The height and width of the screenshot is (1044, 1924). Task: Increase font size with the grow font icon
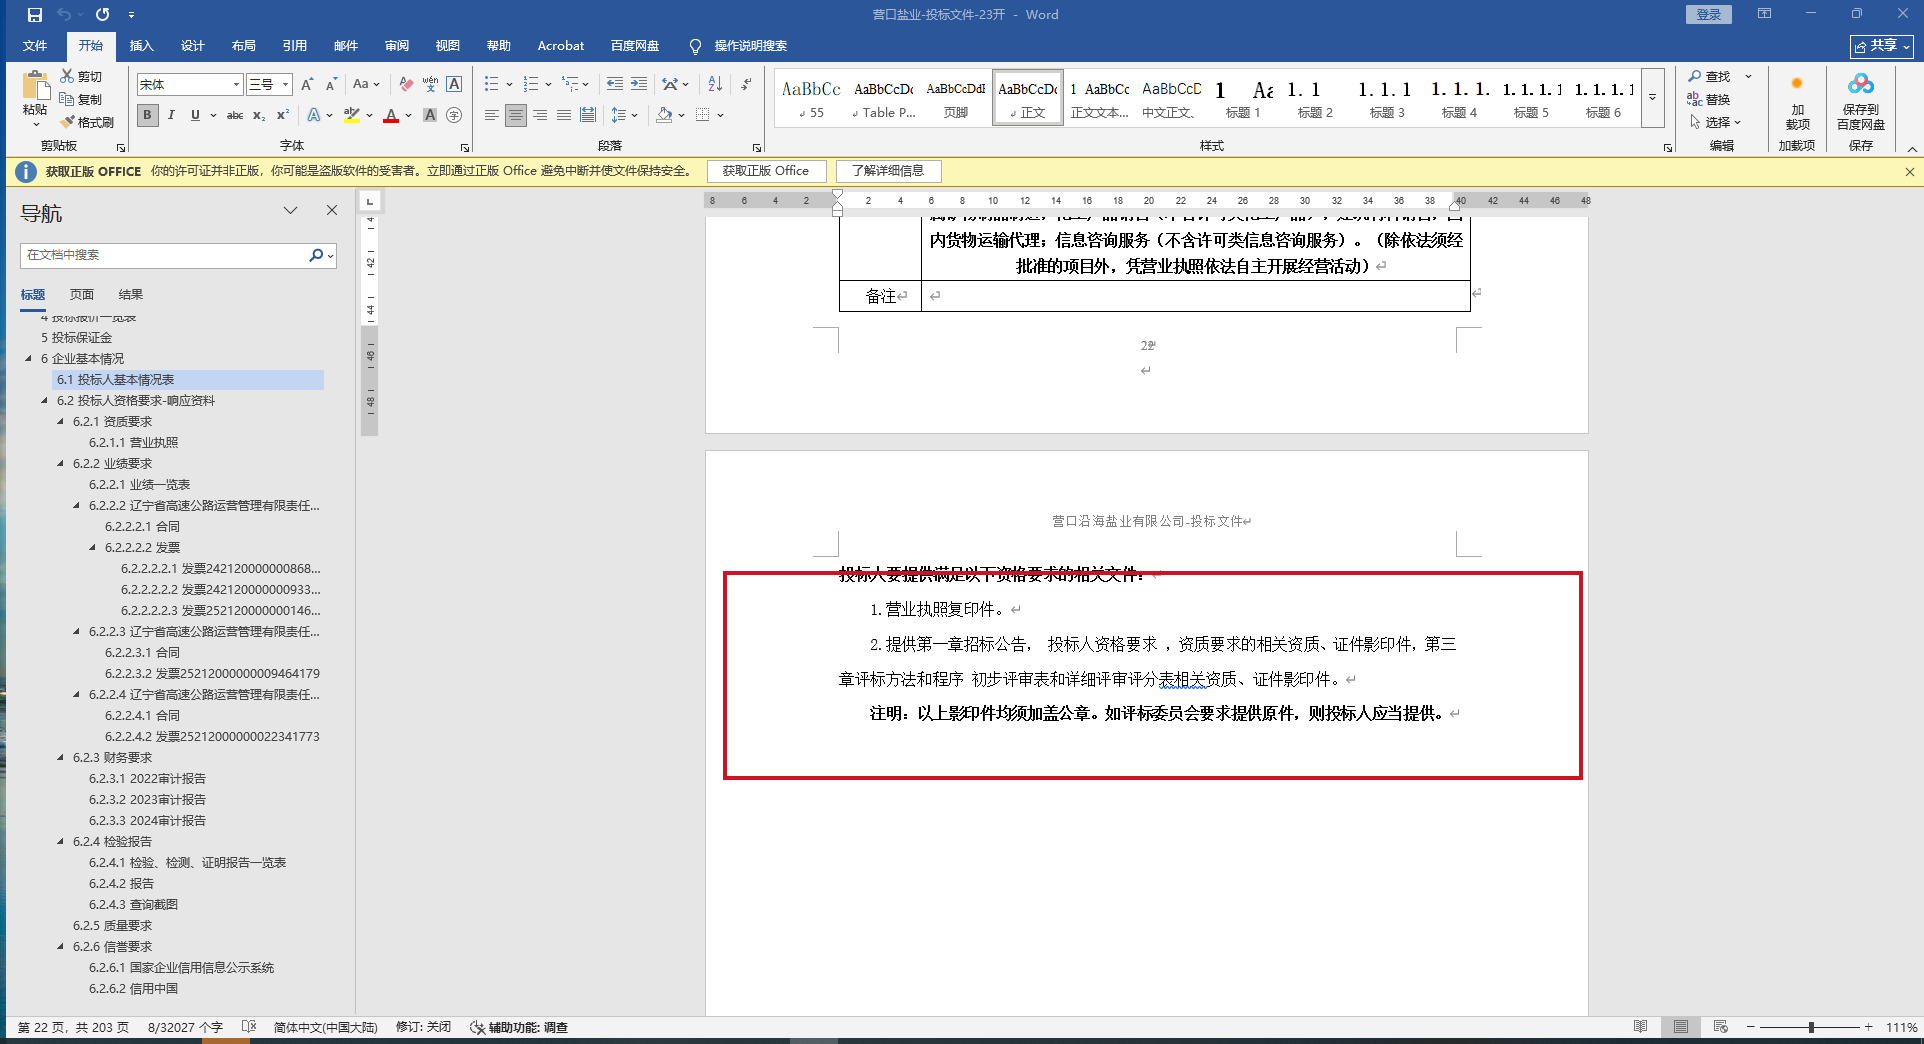pos(307,84)
